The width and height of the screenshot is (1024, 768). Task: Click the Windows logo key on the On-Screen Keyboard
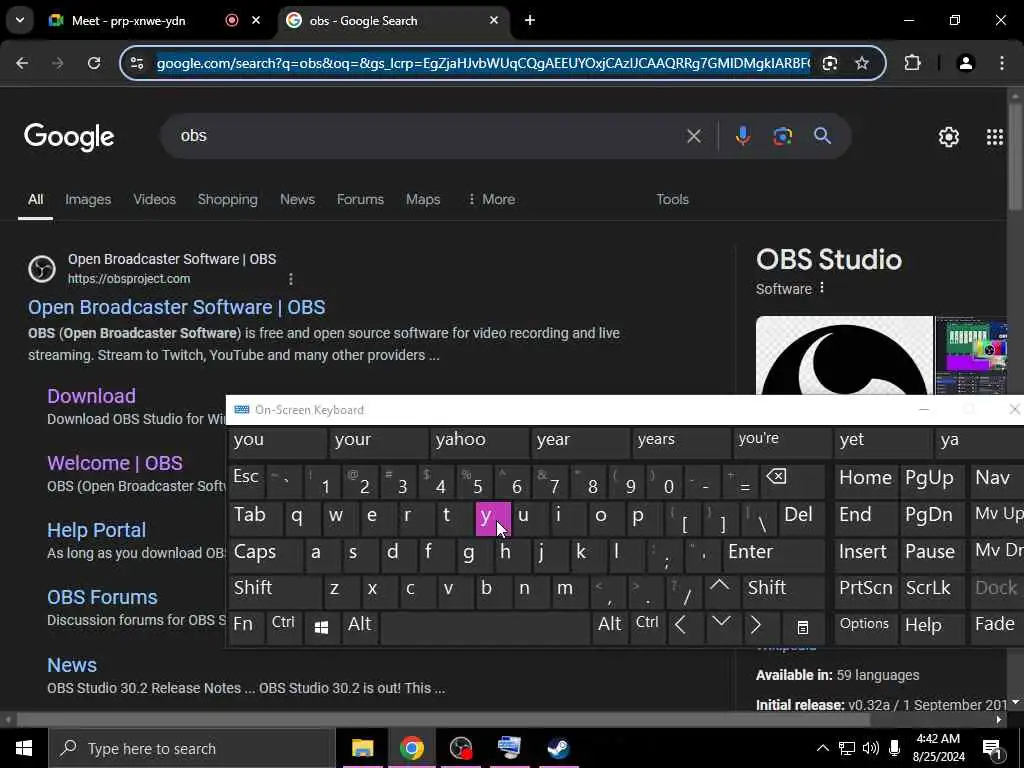tap(321, 627)
